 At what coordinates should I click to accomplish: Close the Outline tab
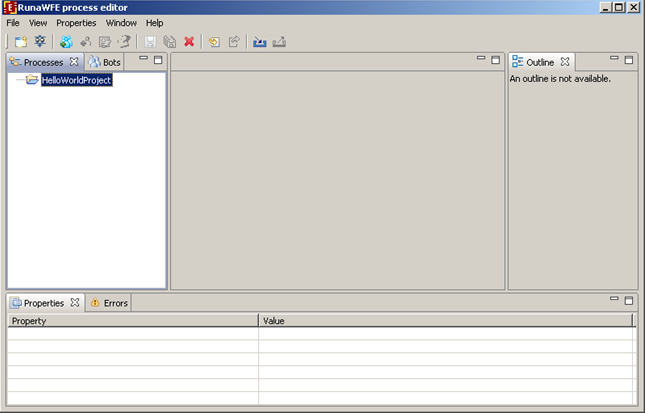[x=565, y=62]
